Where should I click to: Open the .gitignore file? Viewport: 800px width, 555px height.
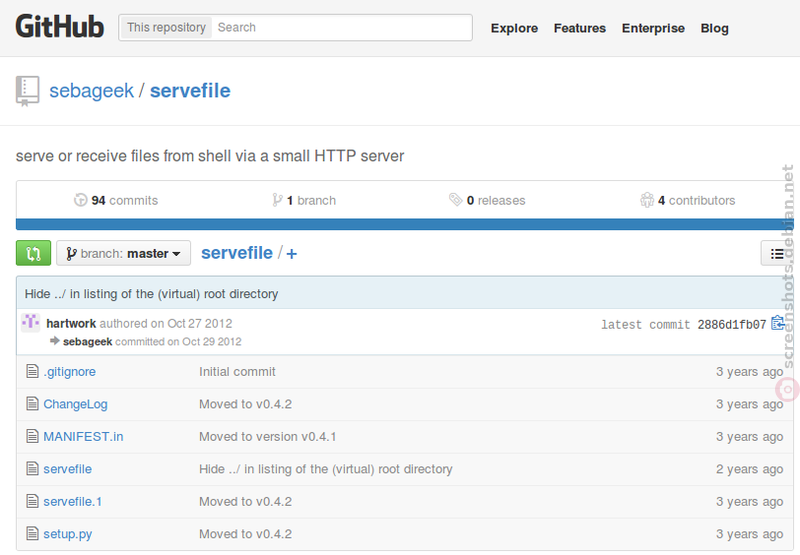coord(69,372)
